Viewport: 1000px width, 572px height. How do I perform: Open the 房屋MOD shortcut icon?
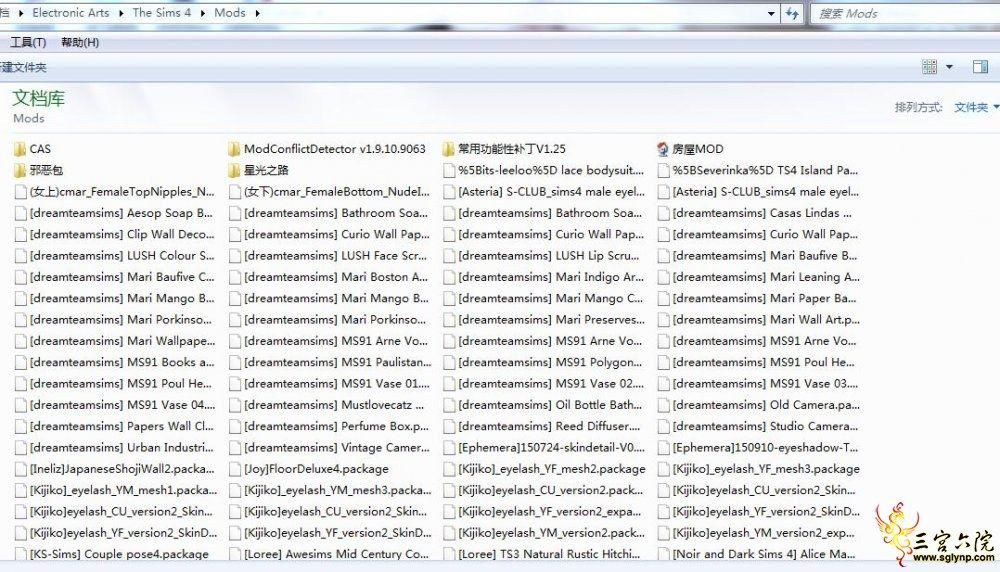(x=663, y=149)
